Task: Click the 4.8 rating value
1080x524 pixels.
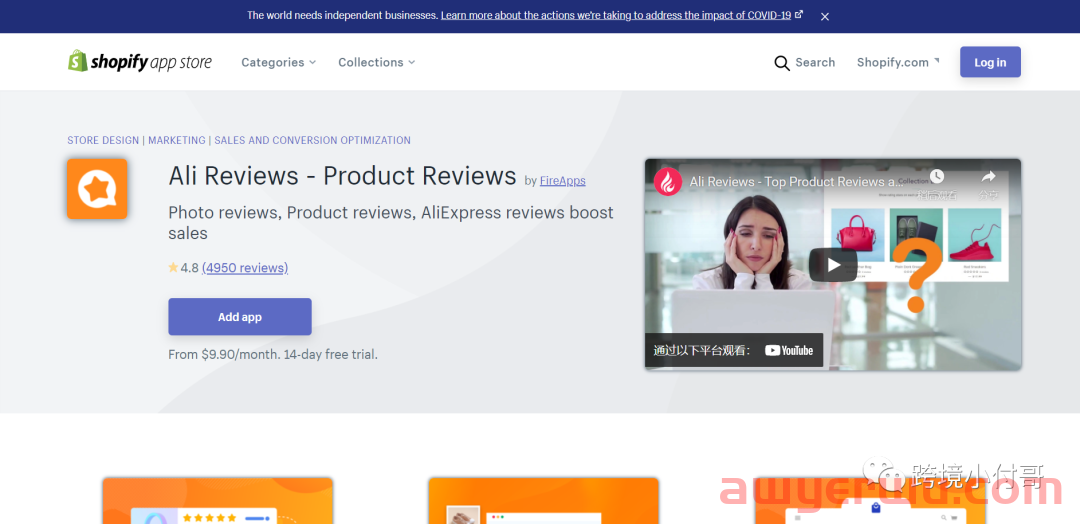Action: pyautogui.click(x=189, y=268)
